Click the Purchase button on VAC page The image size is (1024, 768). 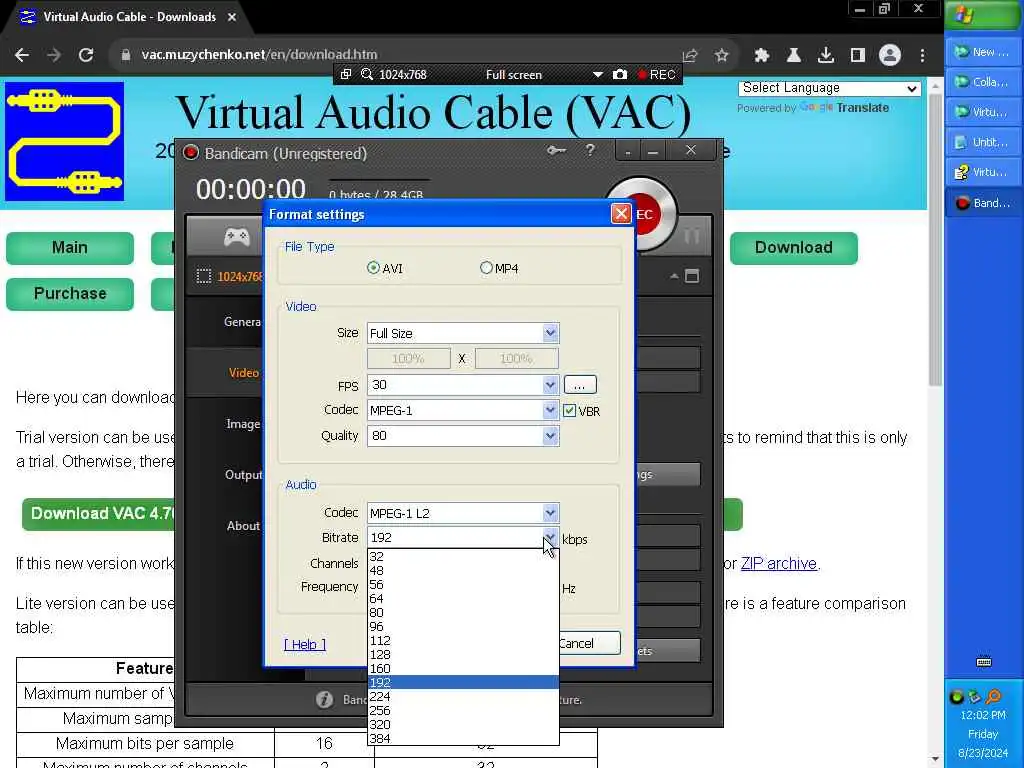(x=70, y=294)
